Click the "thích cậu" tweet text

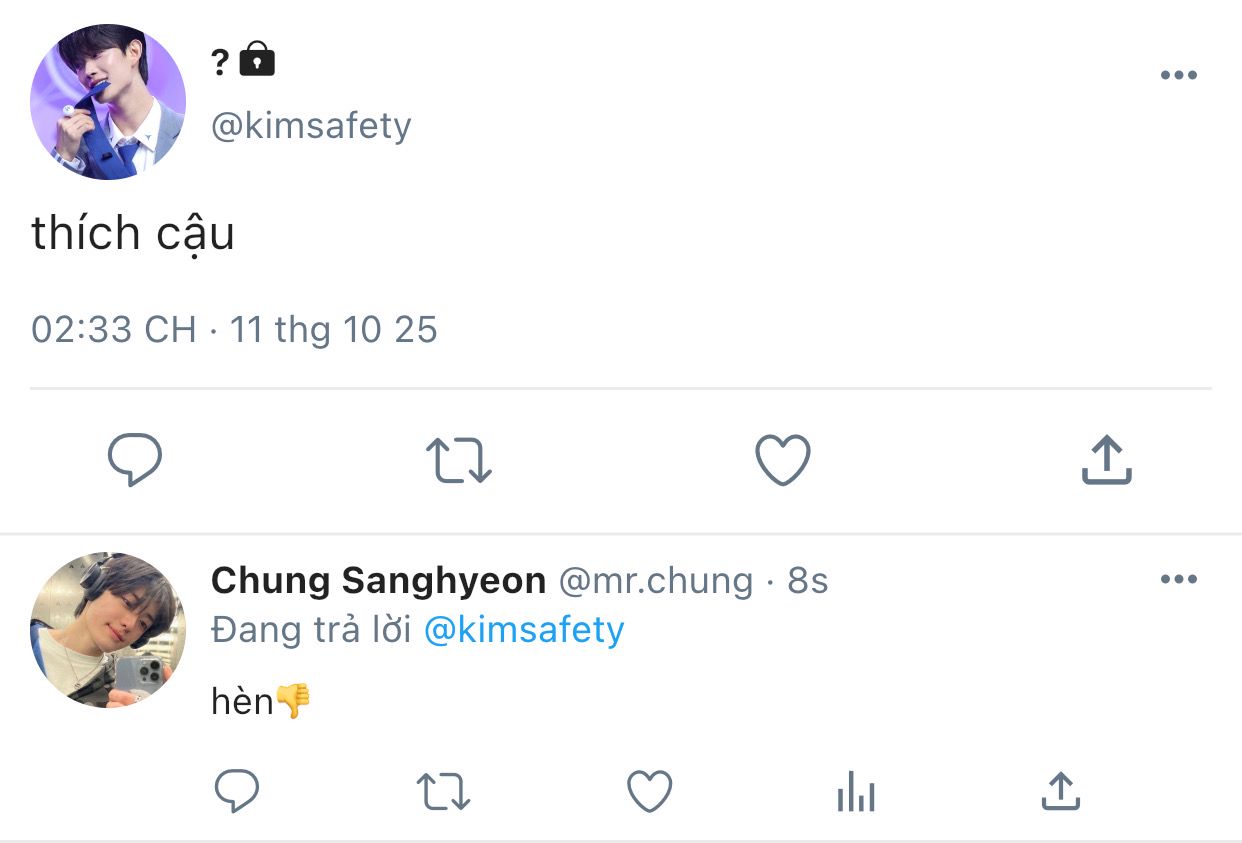[133, 234]
